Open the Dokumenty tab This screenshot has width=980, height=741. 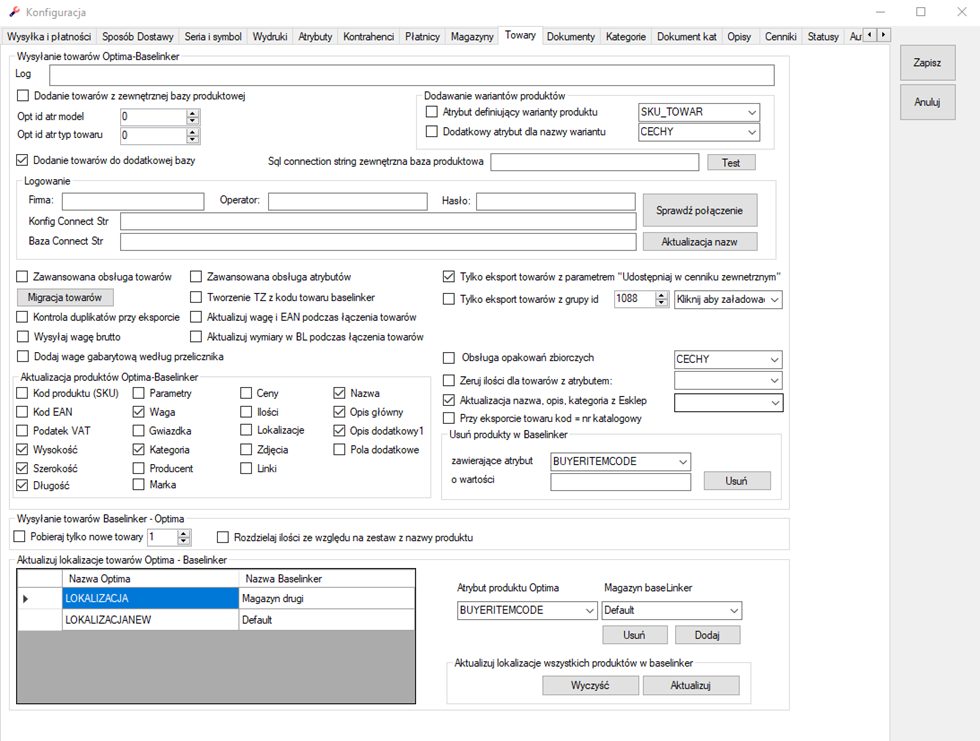(x=571, y=36)
